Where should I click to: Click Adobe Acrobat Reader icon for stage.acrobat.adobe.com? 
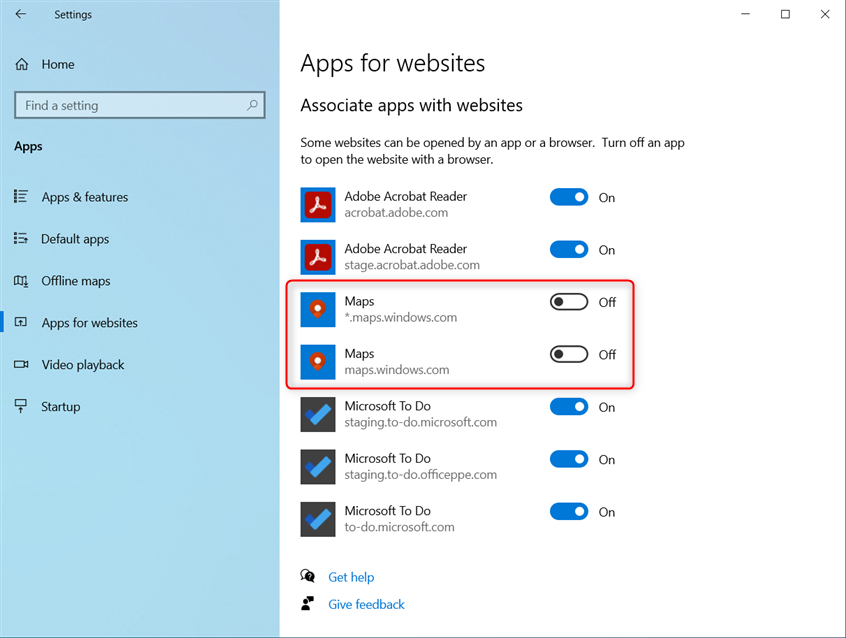tap(318, 257)
